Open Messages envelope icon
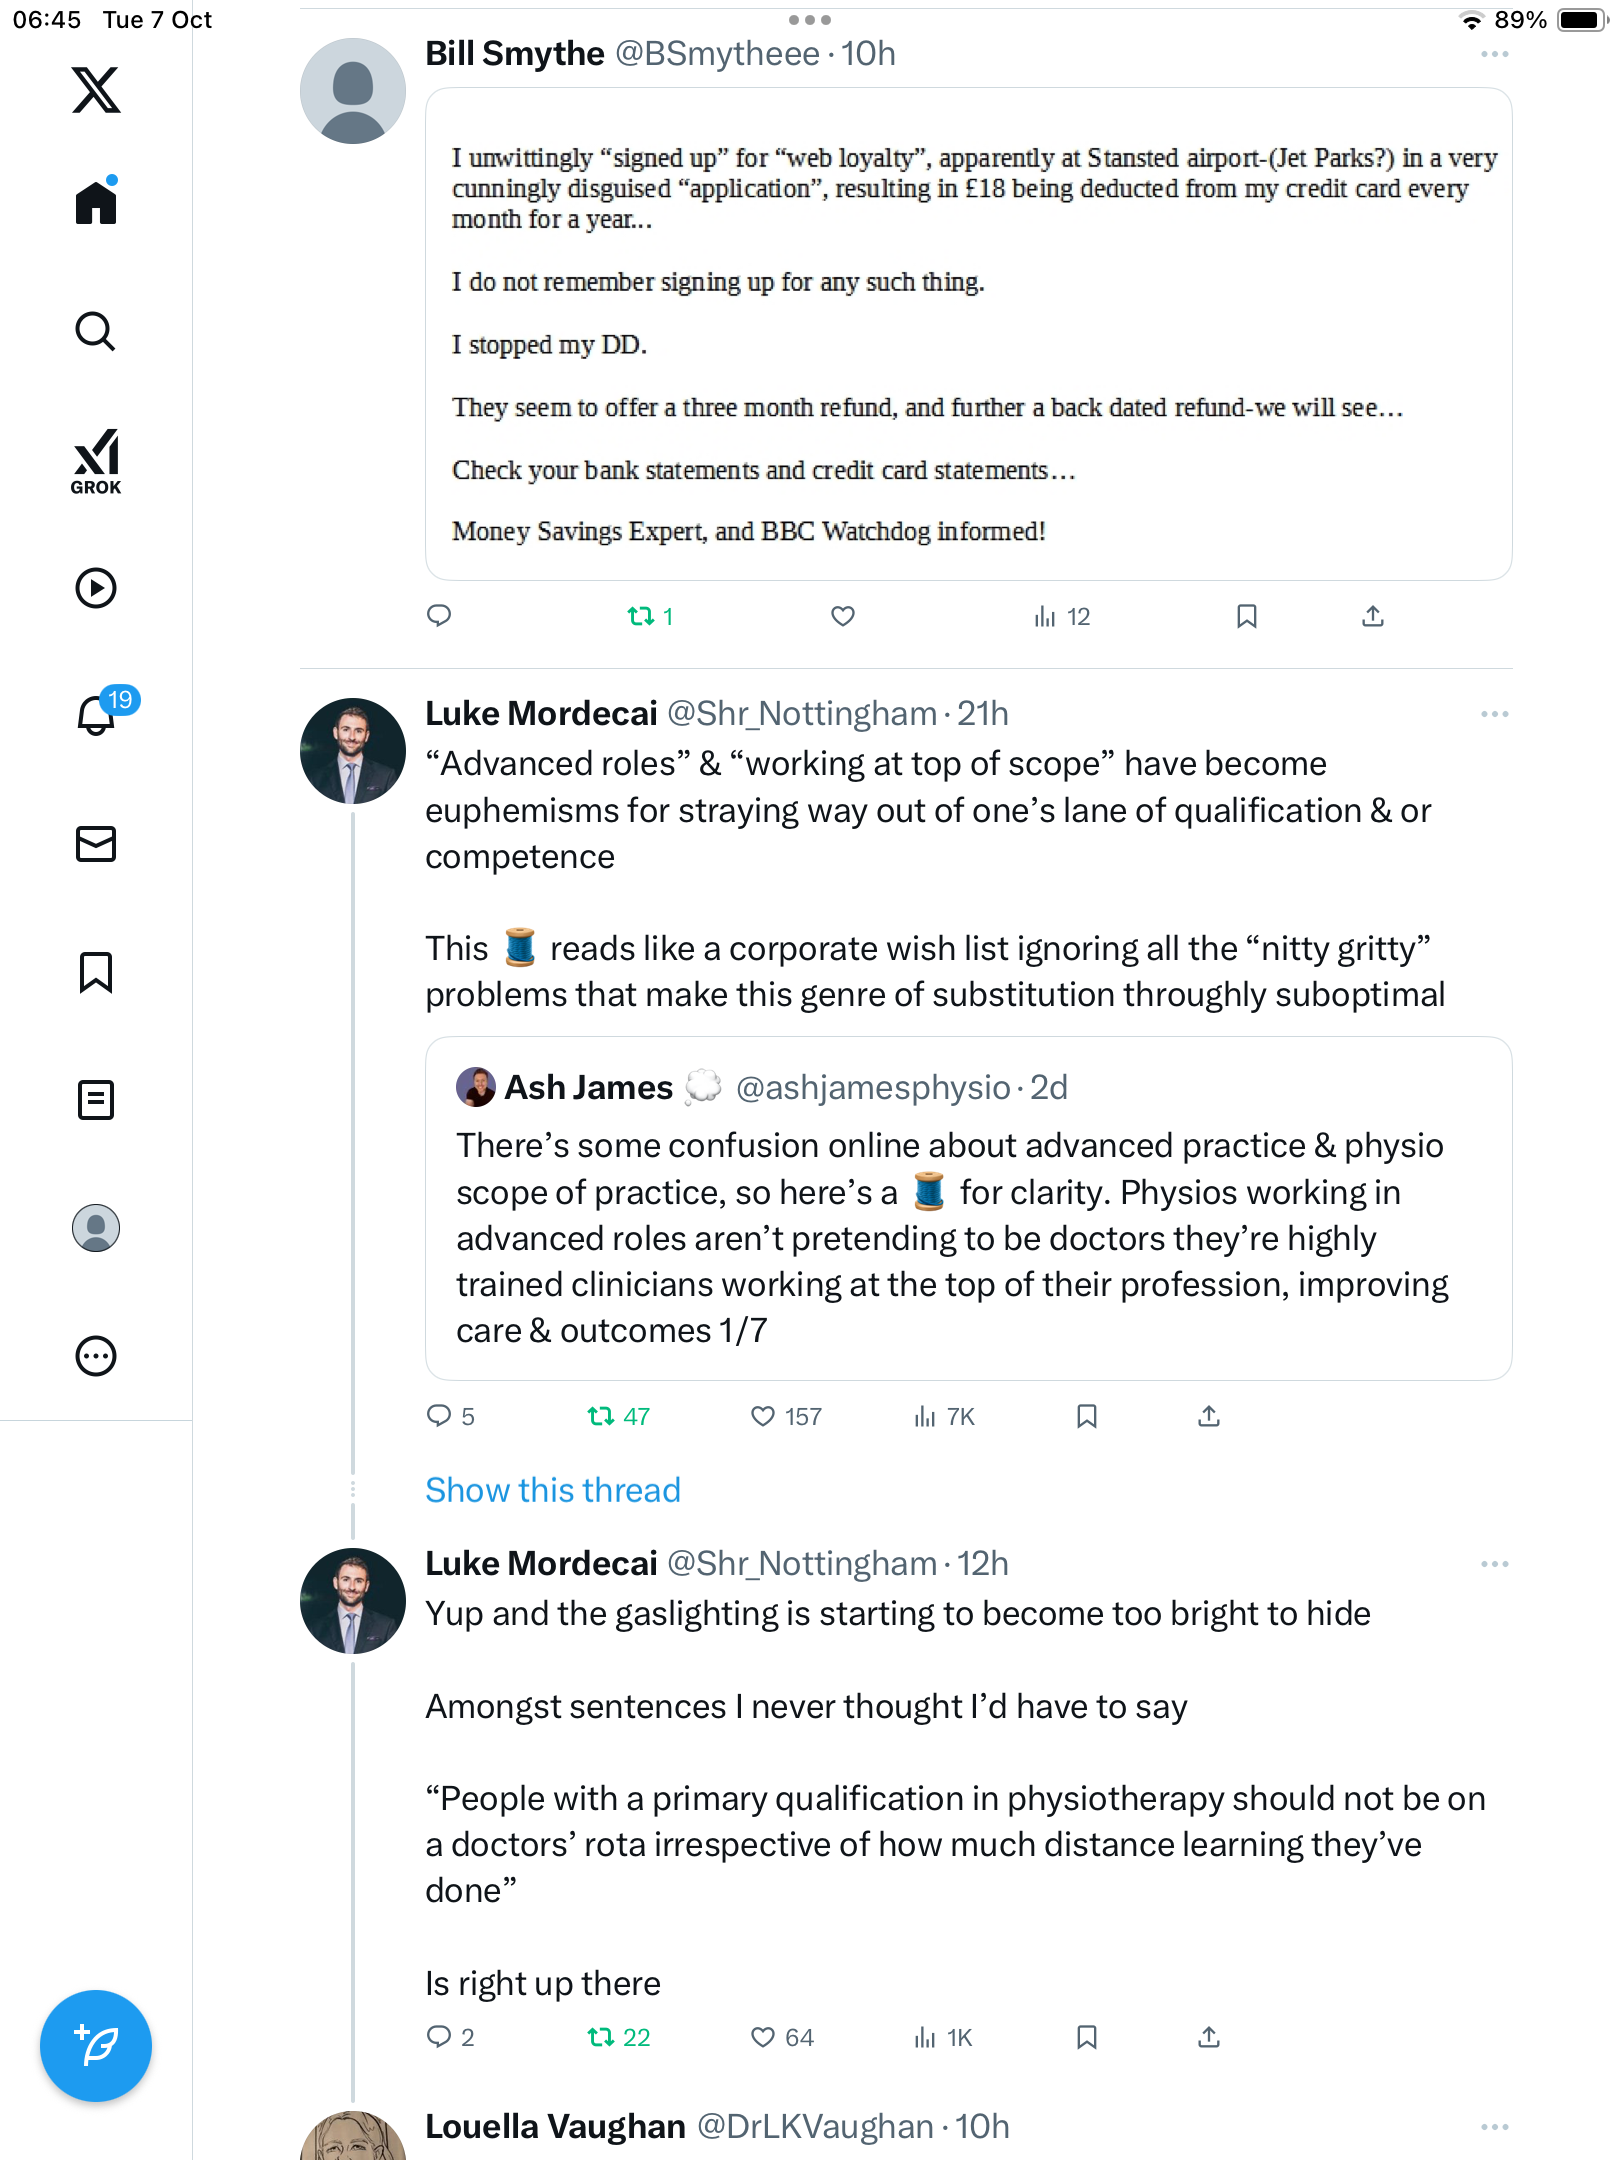The width and height of the screenshot is (1620, 2160). point(96,844)
